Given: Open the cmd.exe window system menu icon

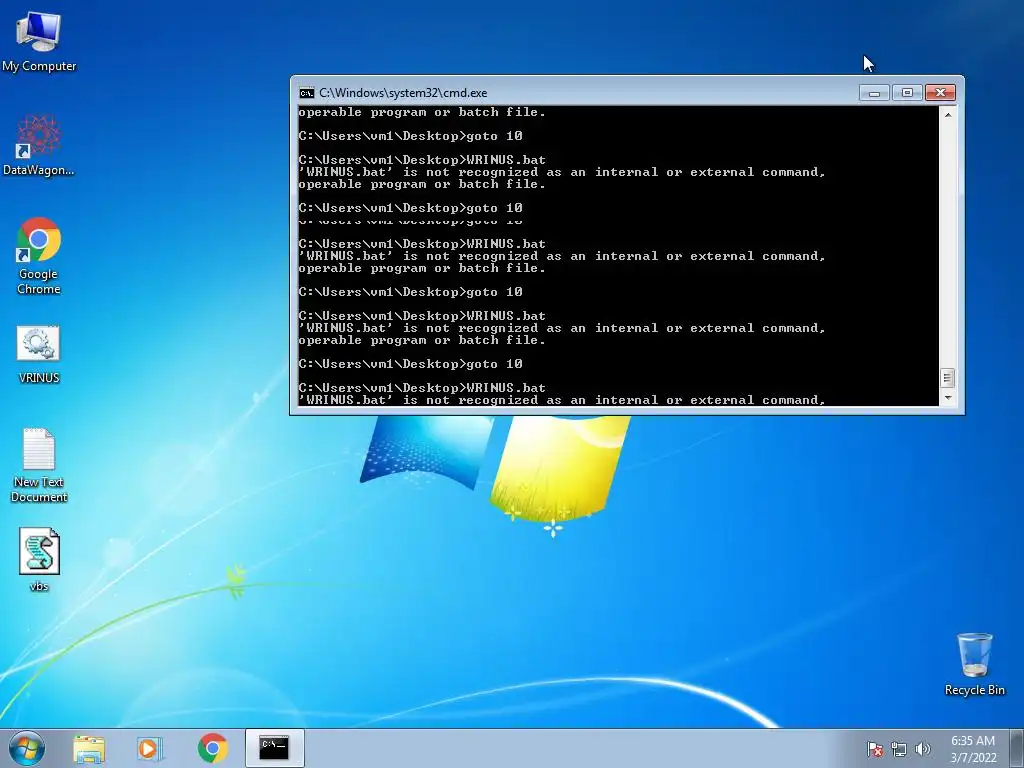Looking at the screenshot, I should [x=306, y=93].
